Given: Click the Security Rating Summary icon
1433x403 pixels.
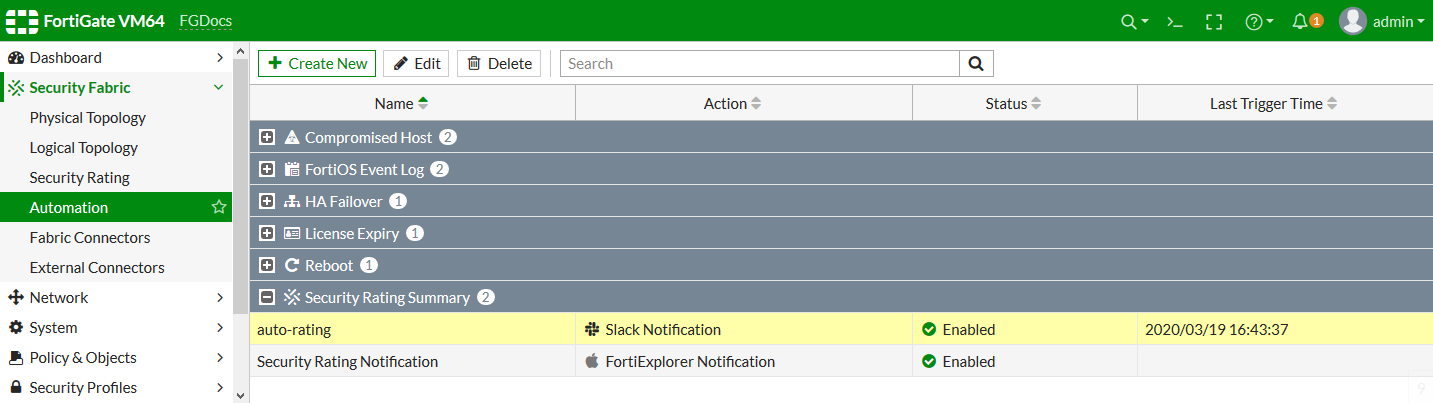Looking at the screenshot, I should pyautogui.click(x=292, y=297).
